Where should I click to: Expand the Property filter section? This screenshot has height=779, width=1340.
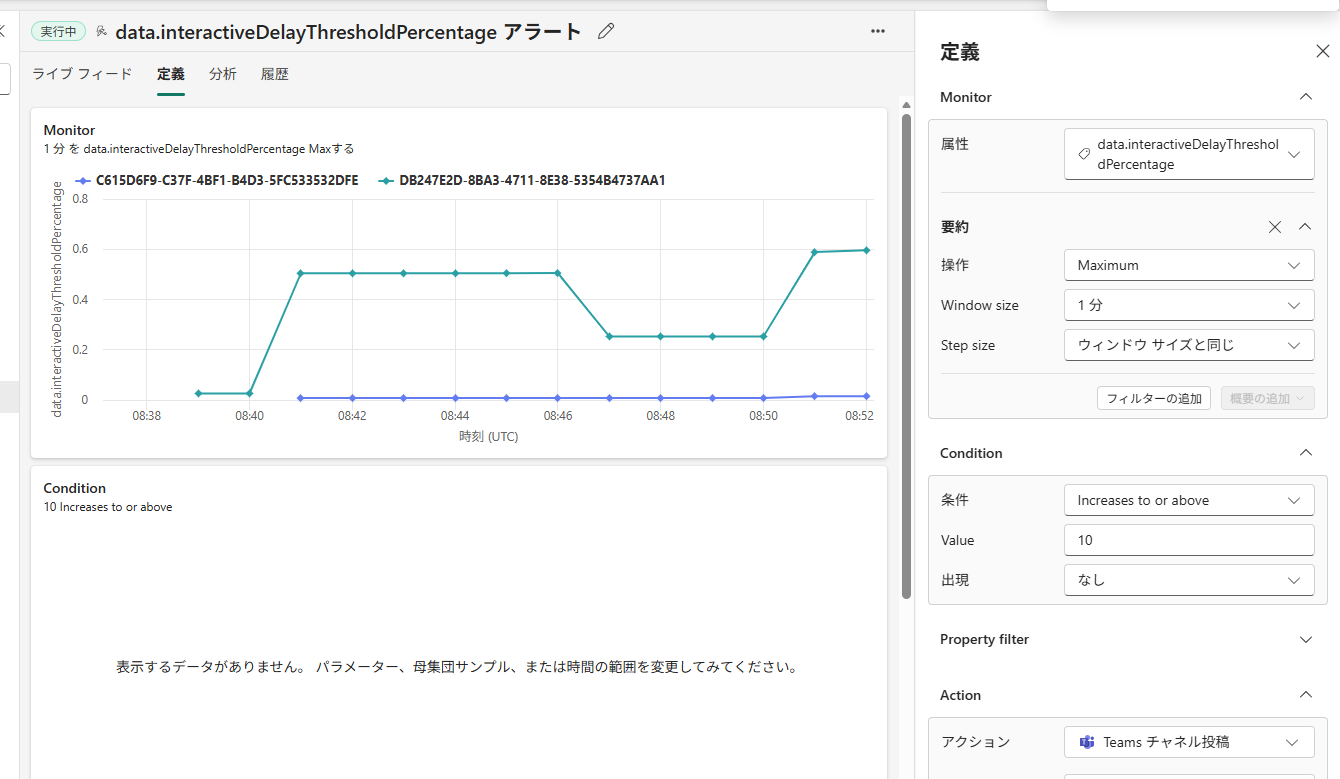pos(1305,639)
